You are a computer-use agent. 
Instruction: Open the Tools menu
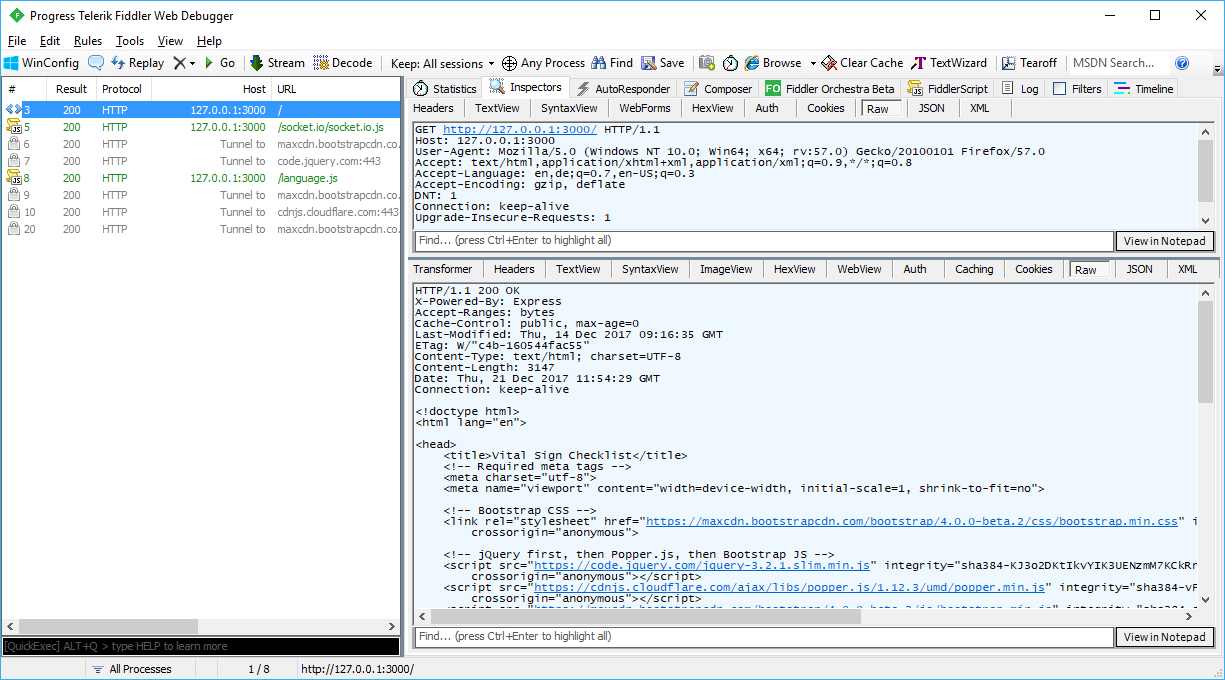[130, 41]
